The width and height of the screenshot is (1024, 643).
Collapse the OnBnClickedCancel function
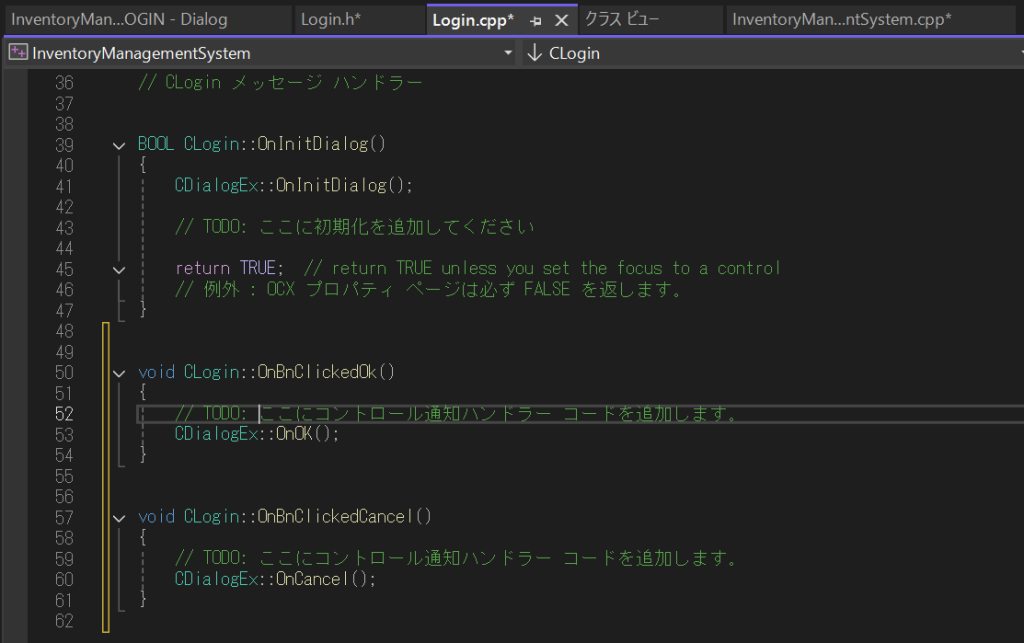(x=120, y=518)
